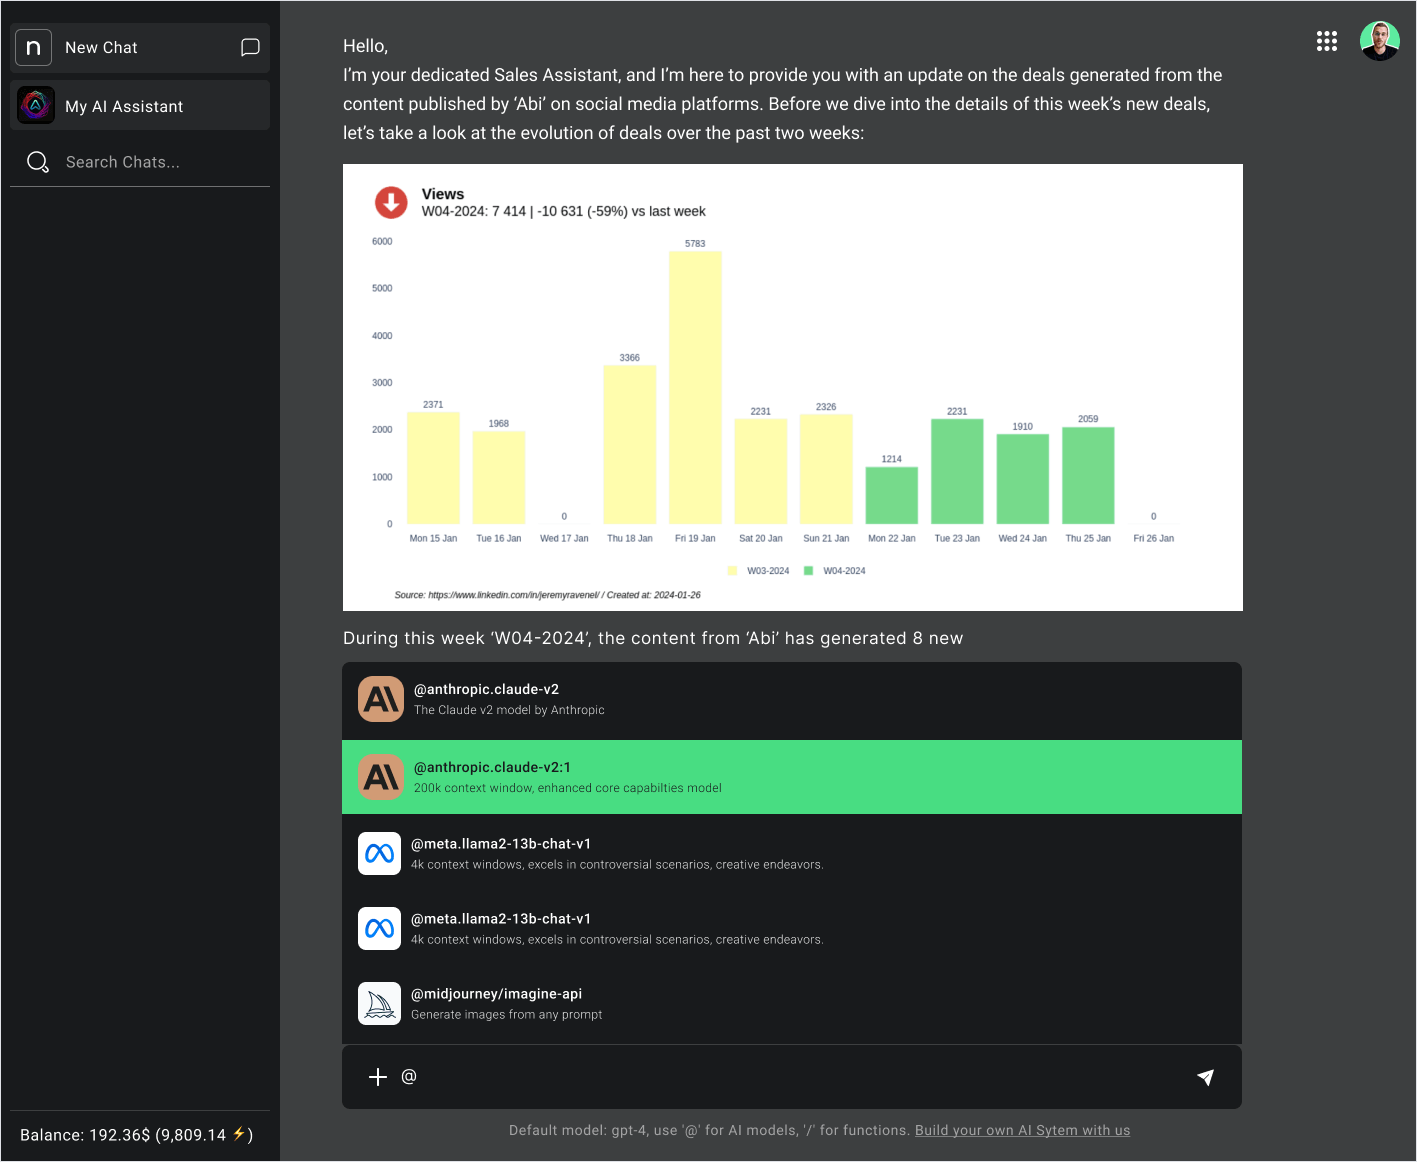This screenshot has height=1162, width=1417.
Task: Click the Thu 18 Jan 3366 bar
Action: (x=630, y=445)
